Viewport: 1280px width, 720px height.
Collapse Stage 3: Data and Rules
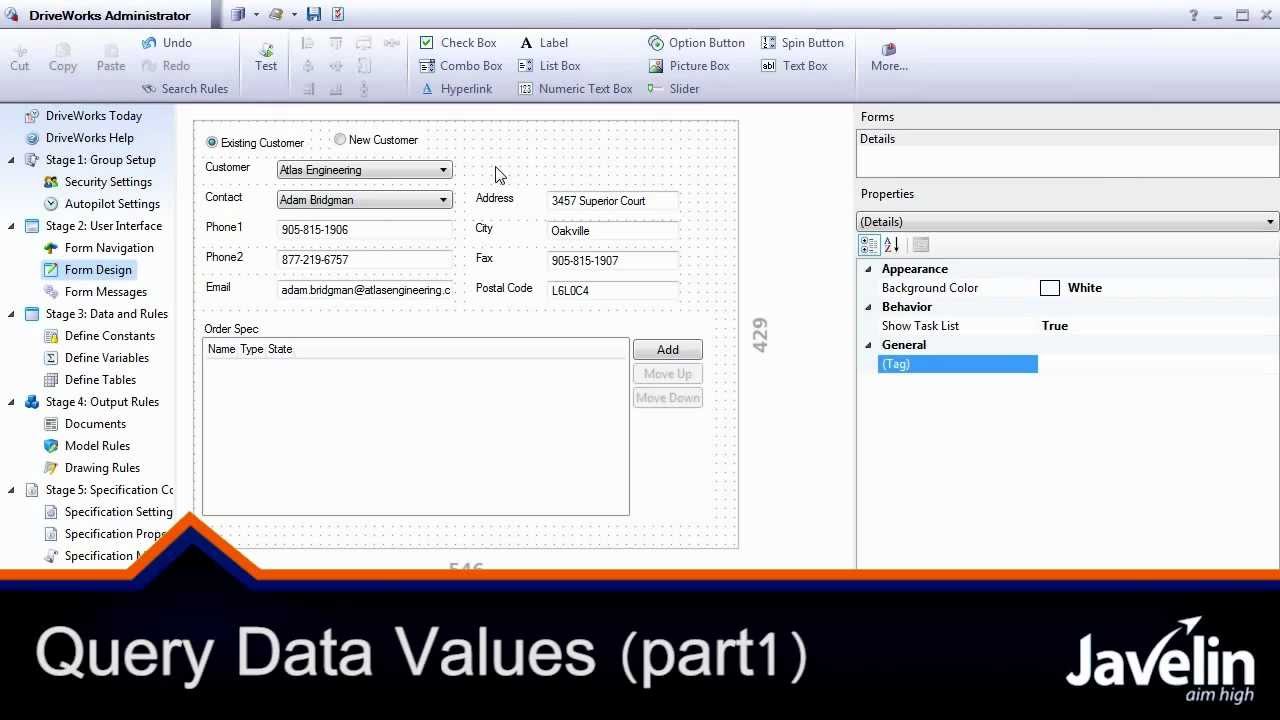point(11,314)
